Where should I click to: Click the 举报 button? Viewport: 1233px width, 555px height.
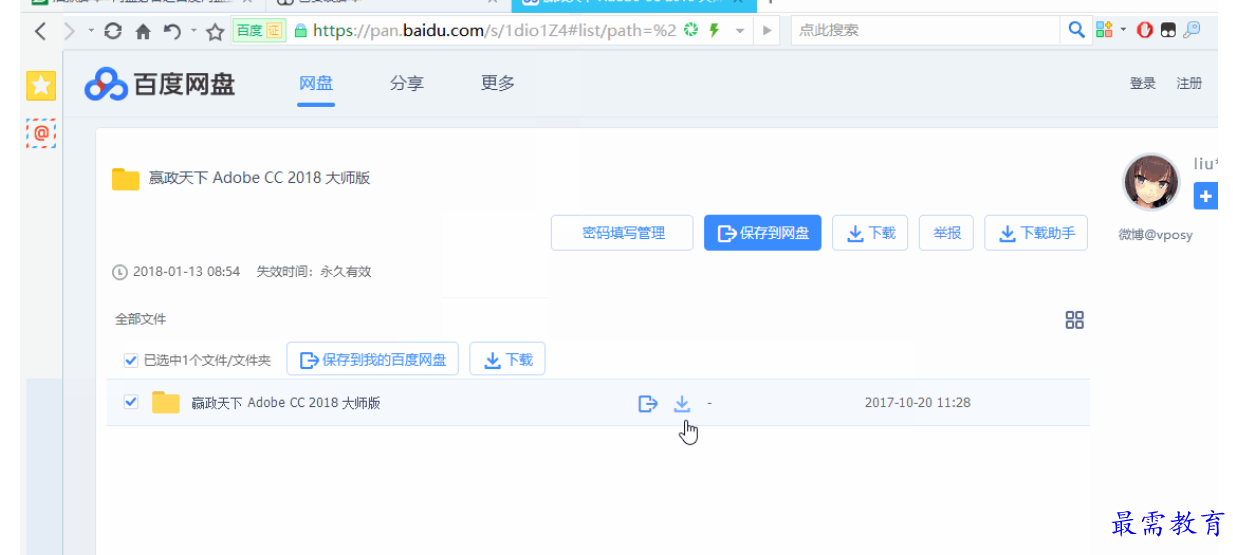(947, 233)
